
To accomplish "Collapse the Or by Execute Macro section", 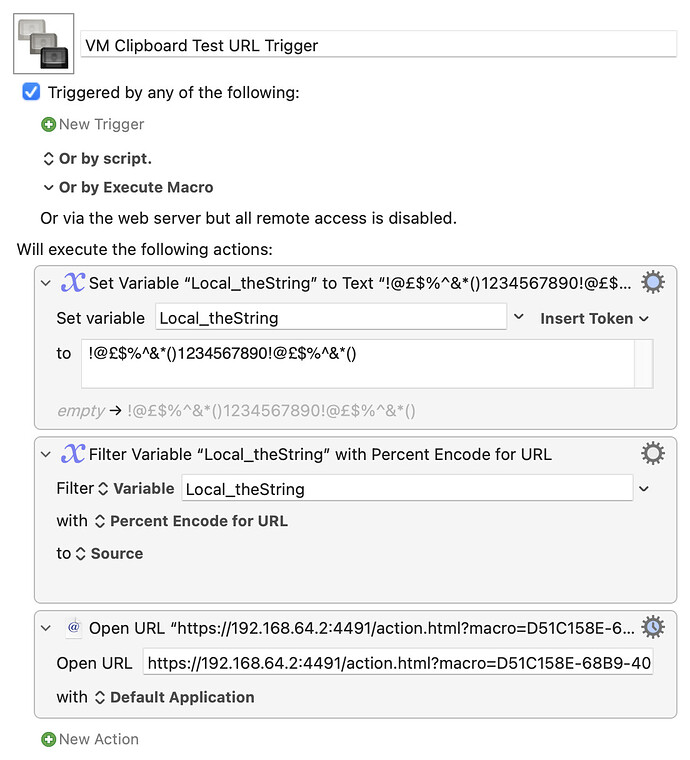I will (48, 188).
